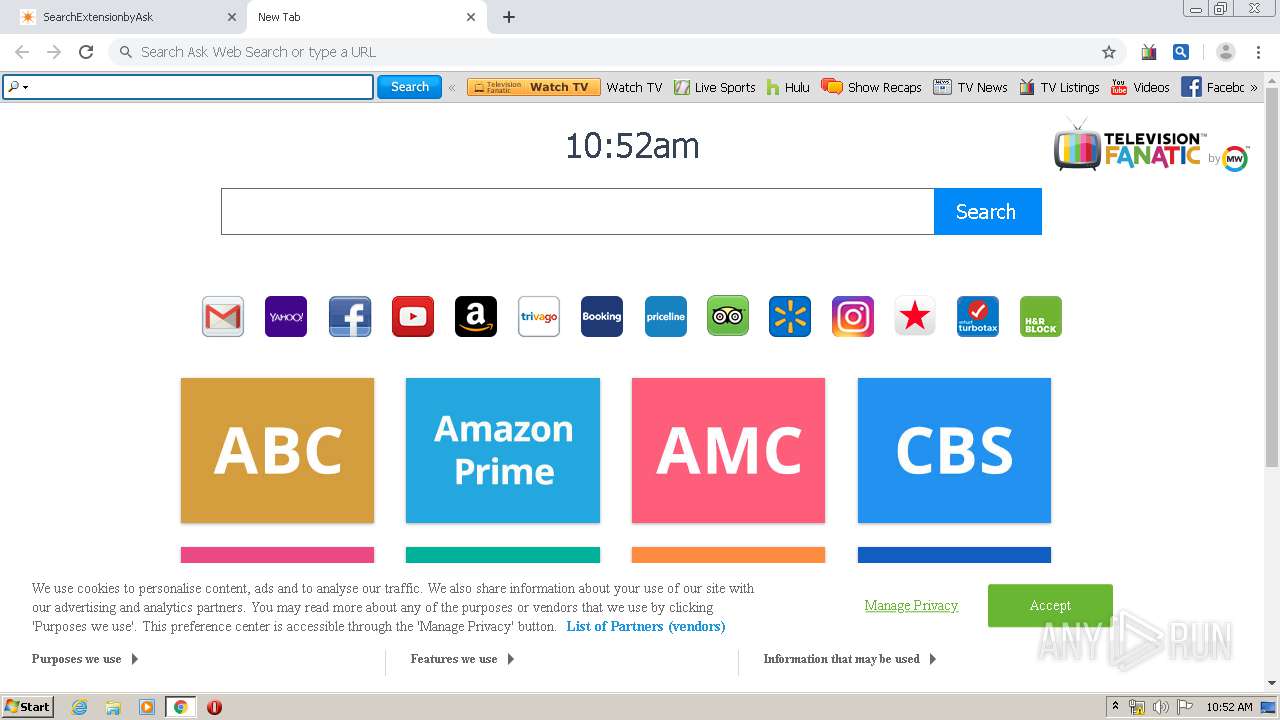The width and height of the screenshot is (1280, 720).
Task: Close the SearchExtensionbyAsk tab
Action: [x=232, y=17]
